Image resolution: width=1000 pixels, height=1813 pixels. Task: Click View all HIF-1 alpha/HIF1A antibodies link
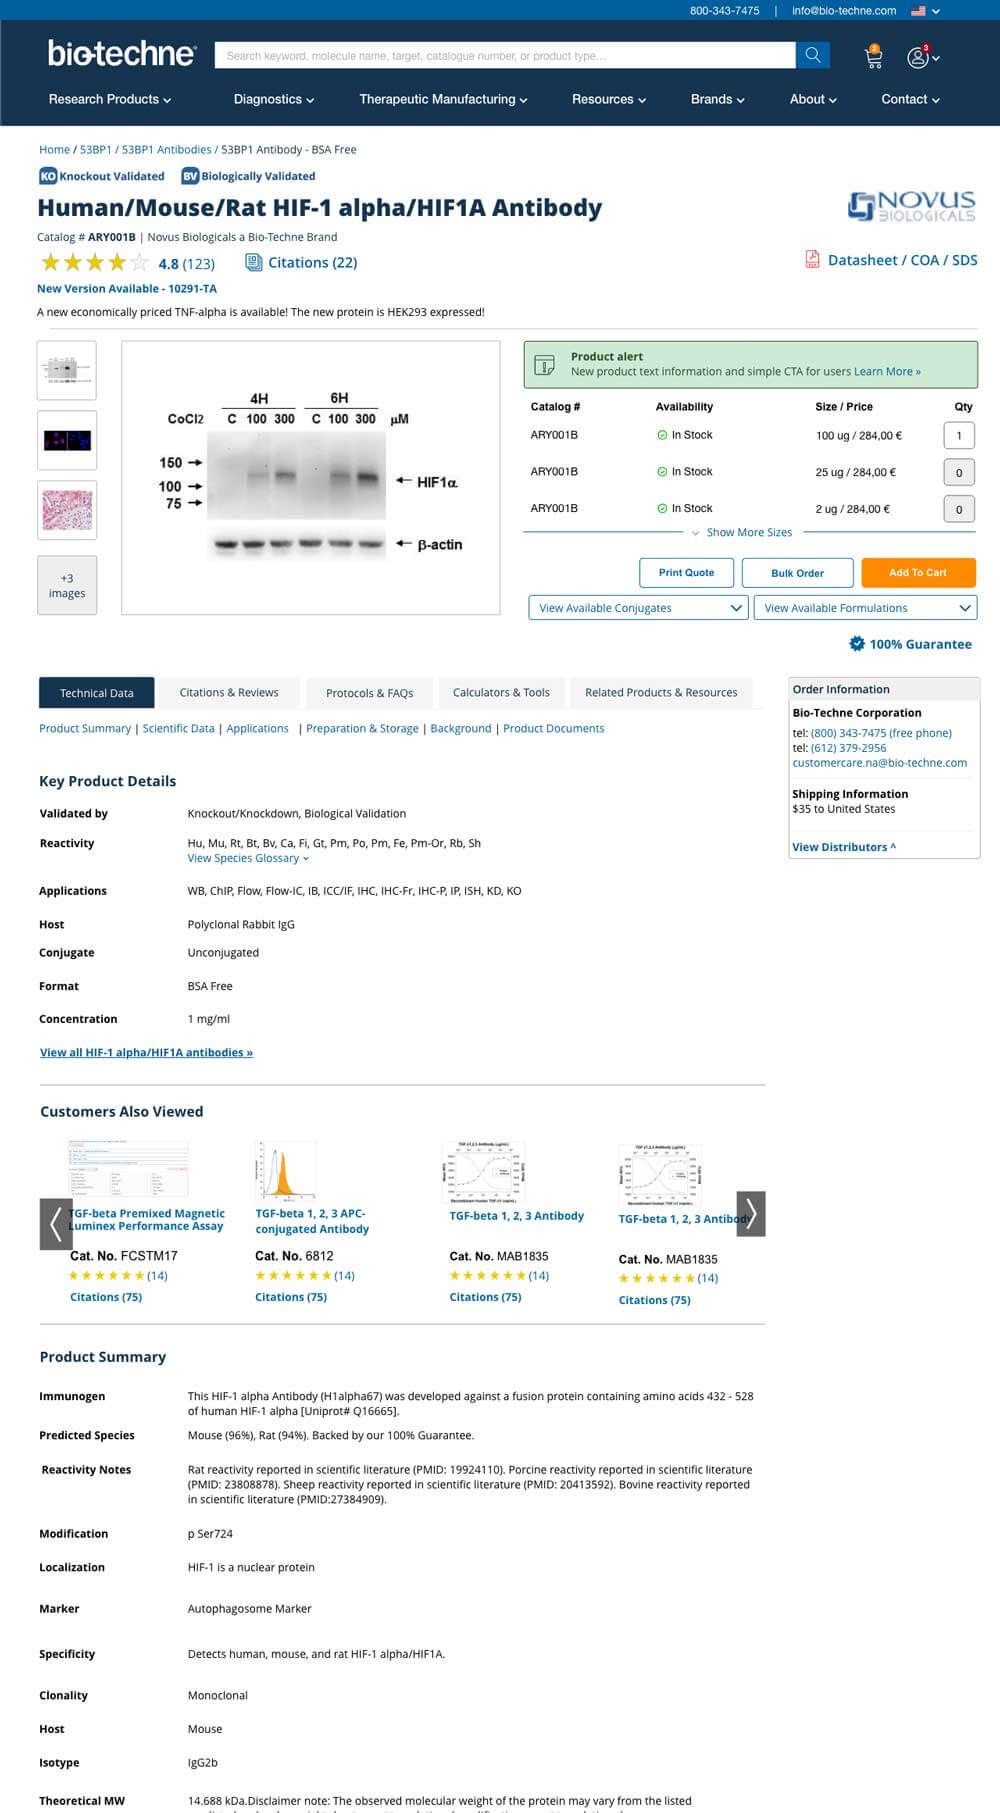click(146, 1052)
